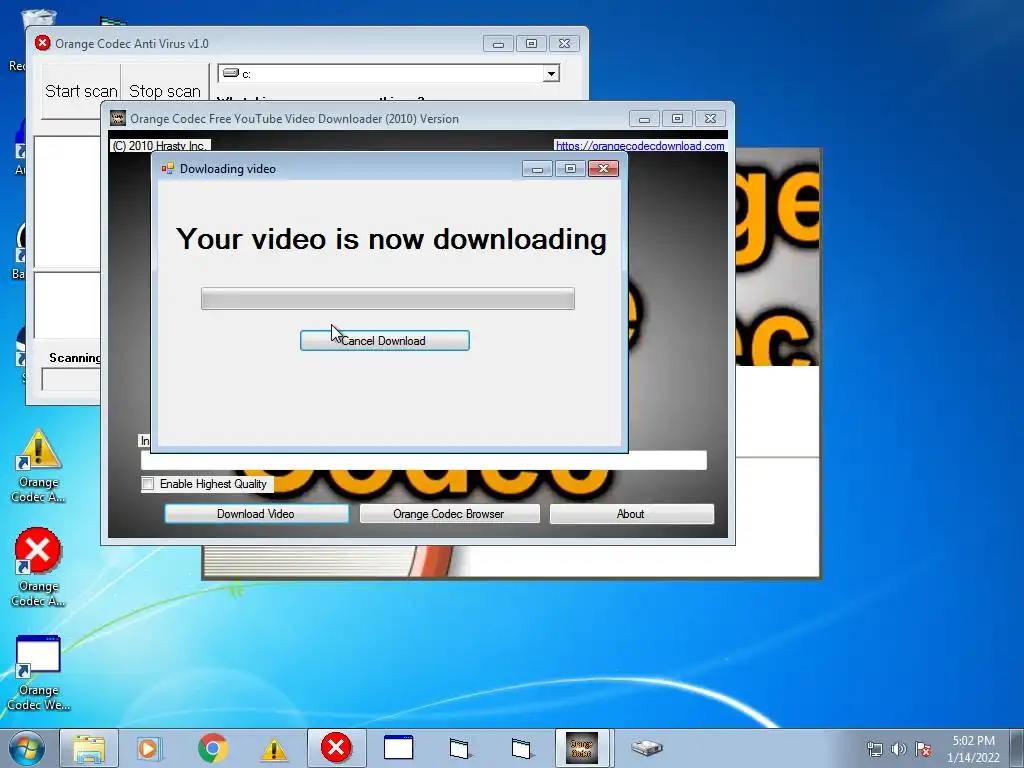Click the downloader title bar icon
This screenshot has height=768, width=1024.
point(118,118)
